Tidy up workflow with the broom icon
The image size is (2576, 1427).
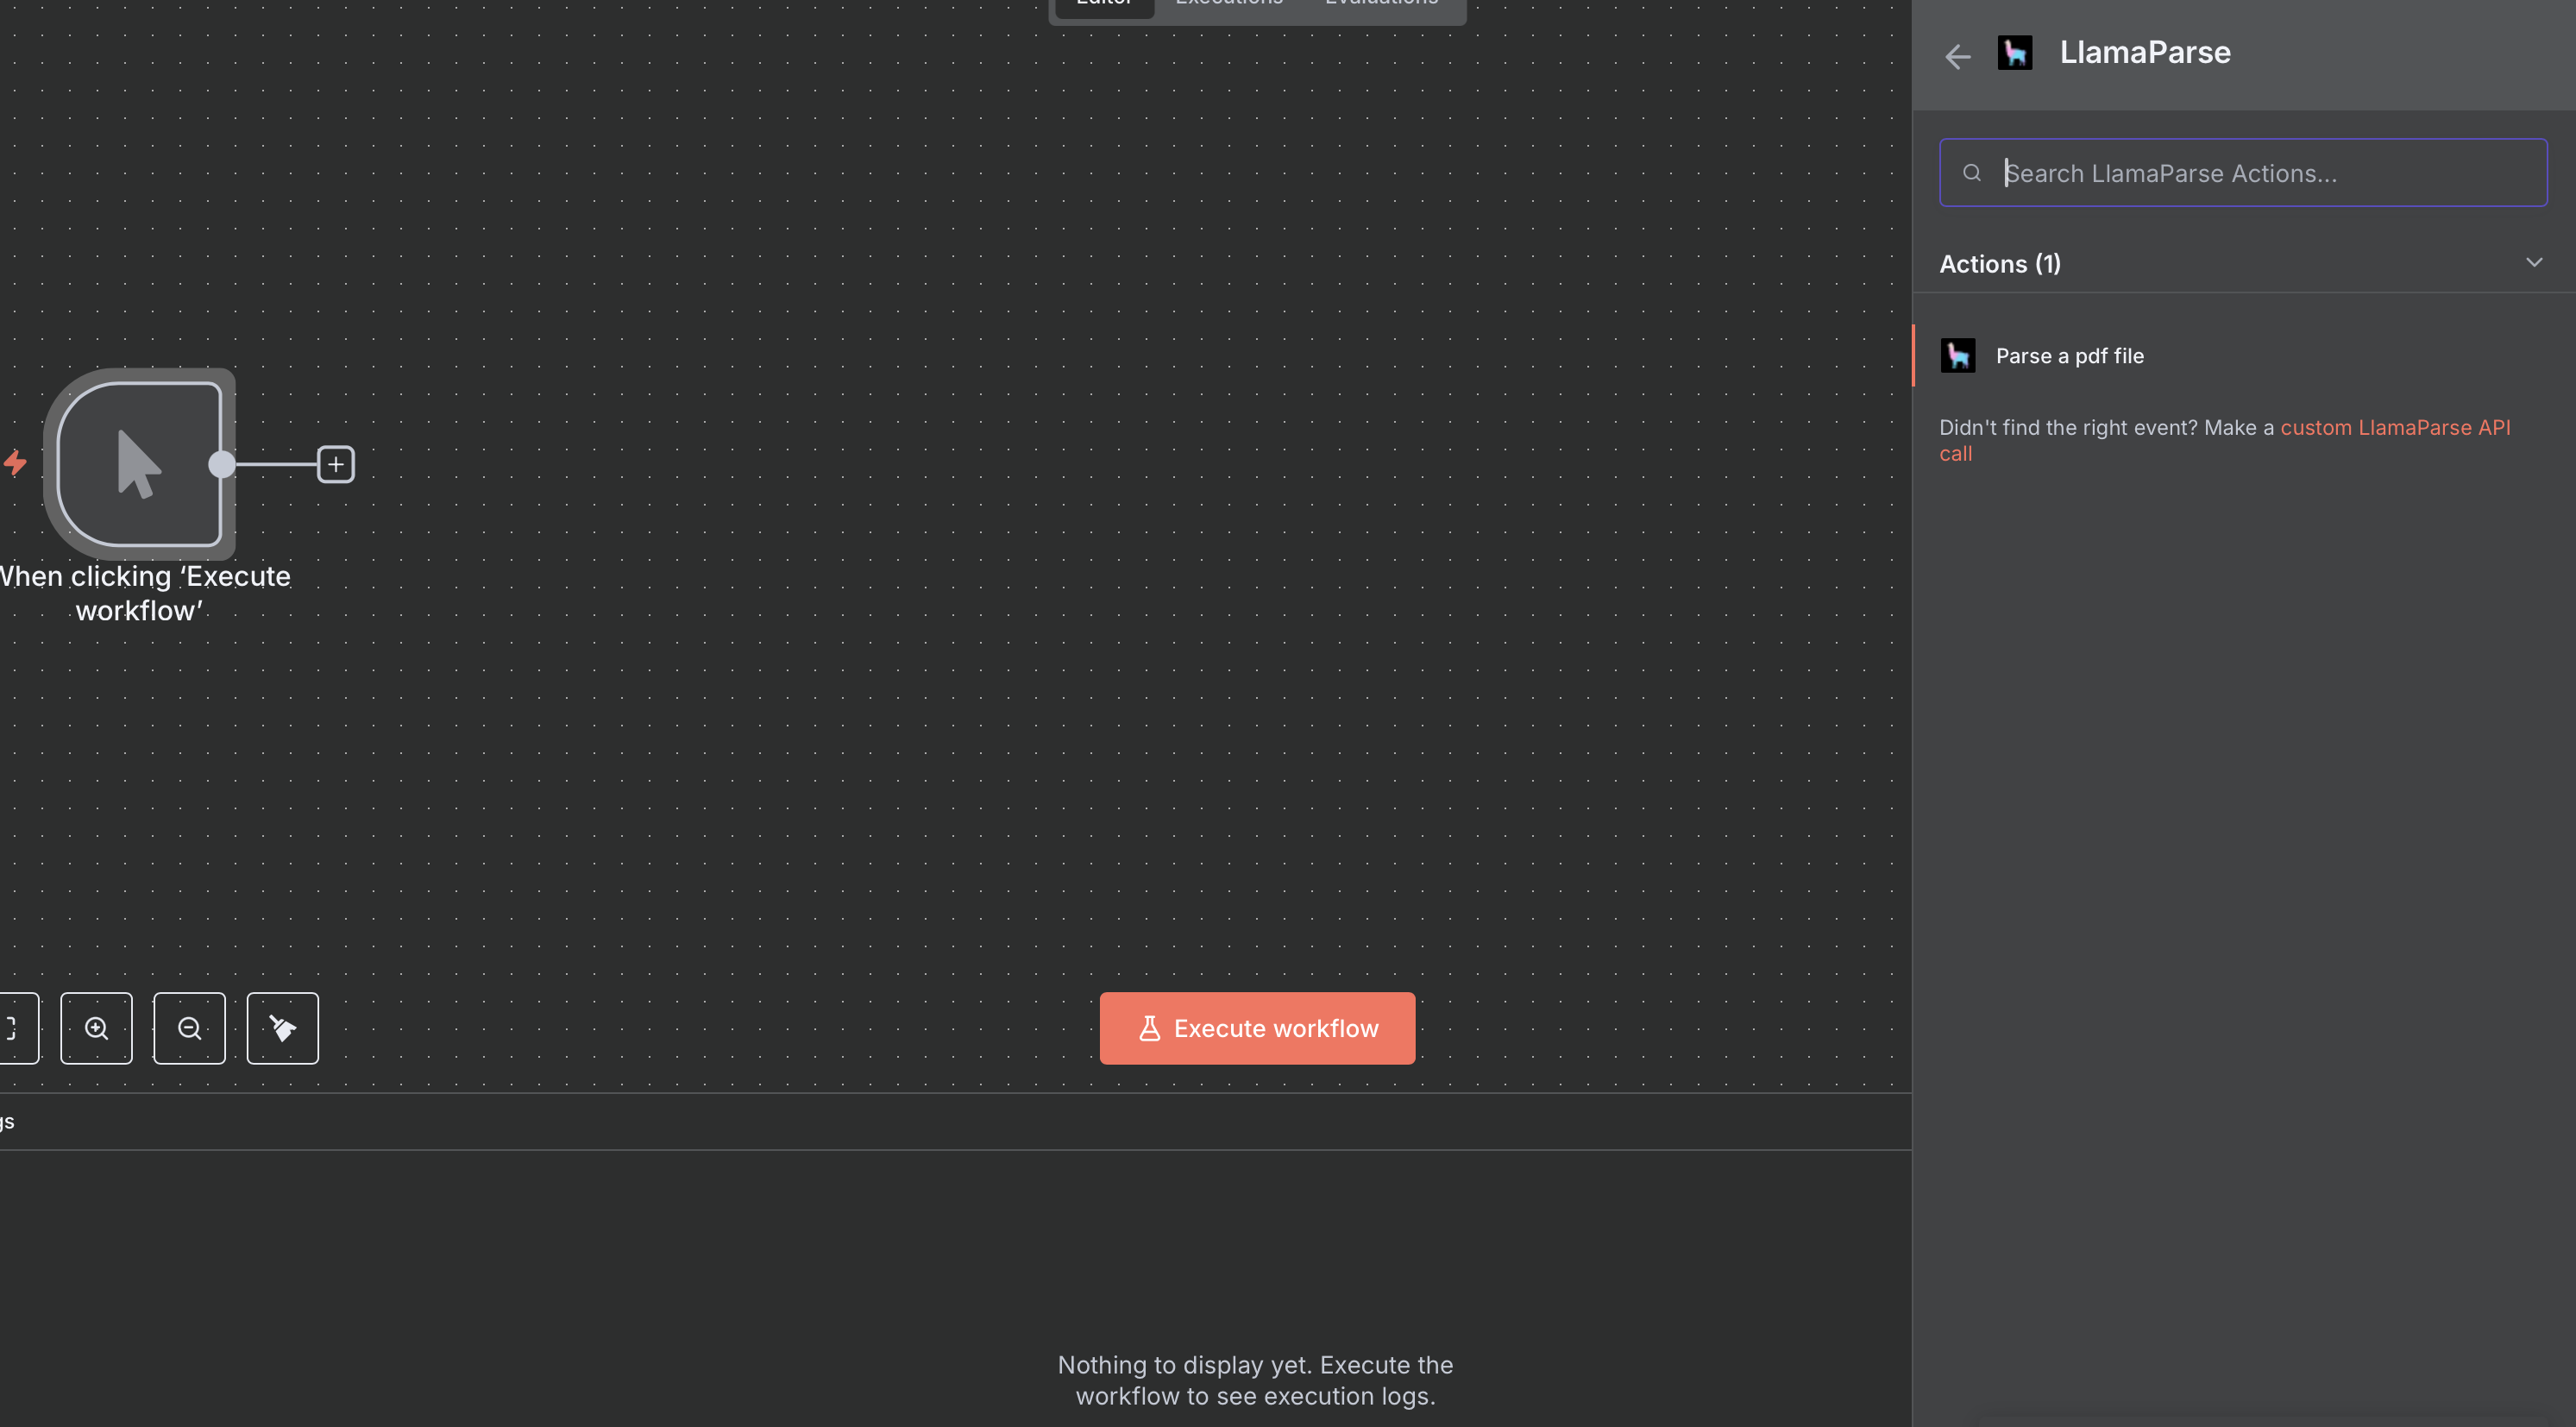click(282, 1028)
